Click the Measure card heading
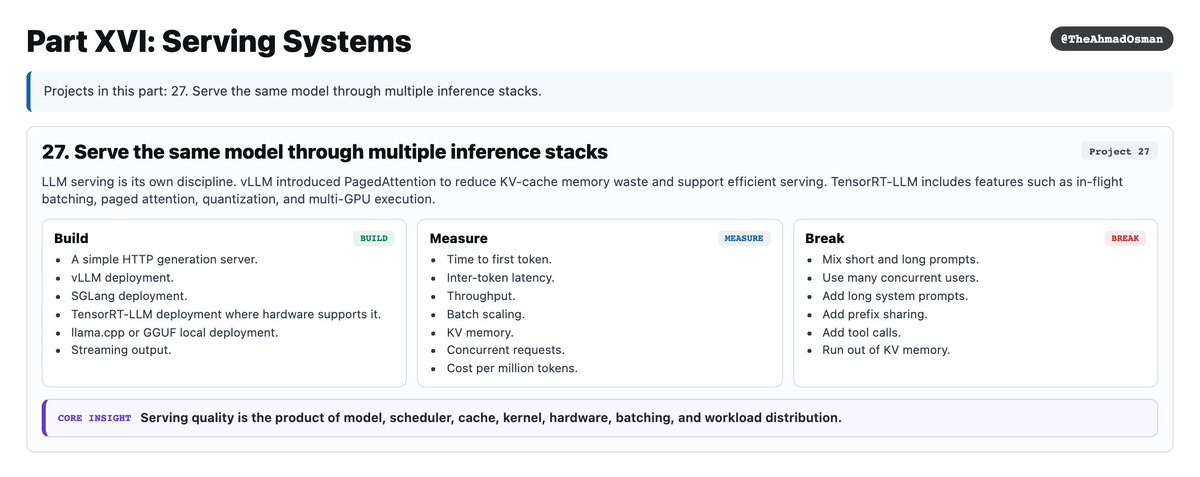This screenshot has height=477, width=1200. [458, 238]
